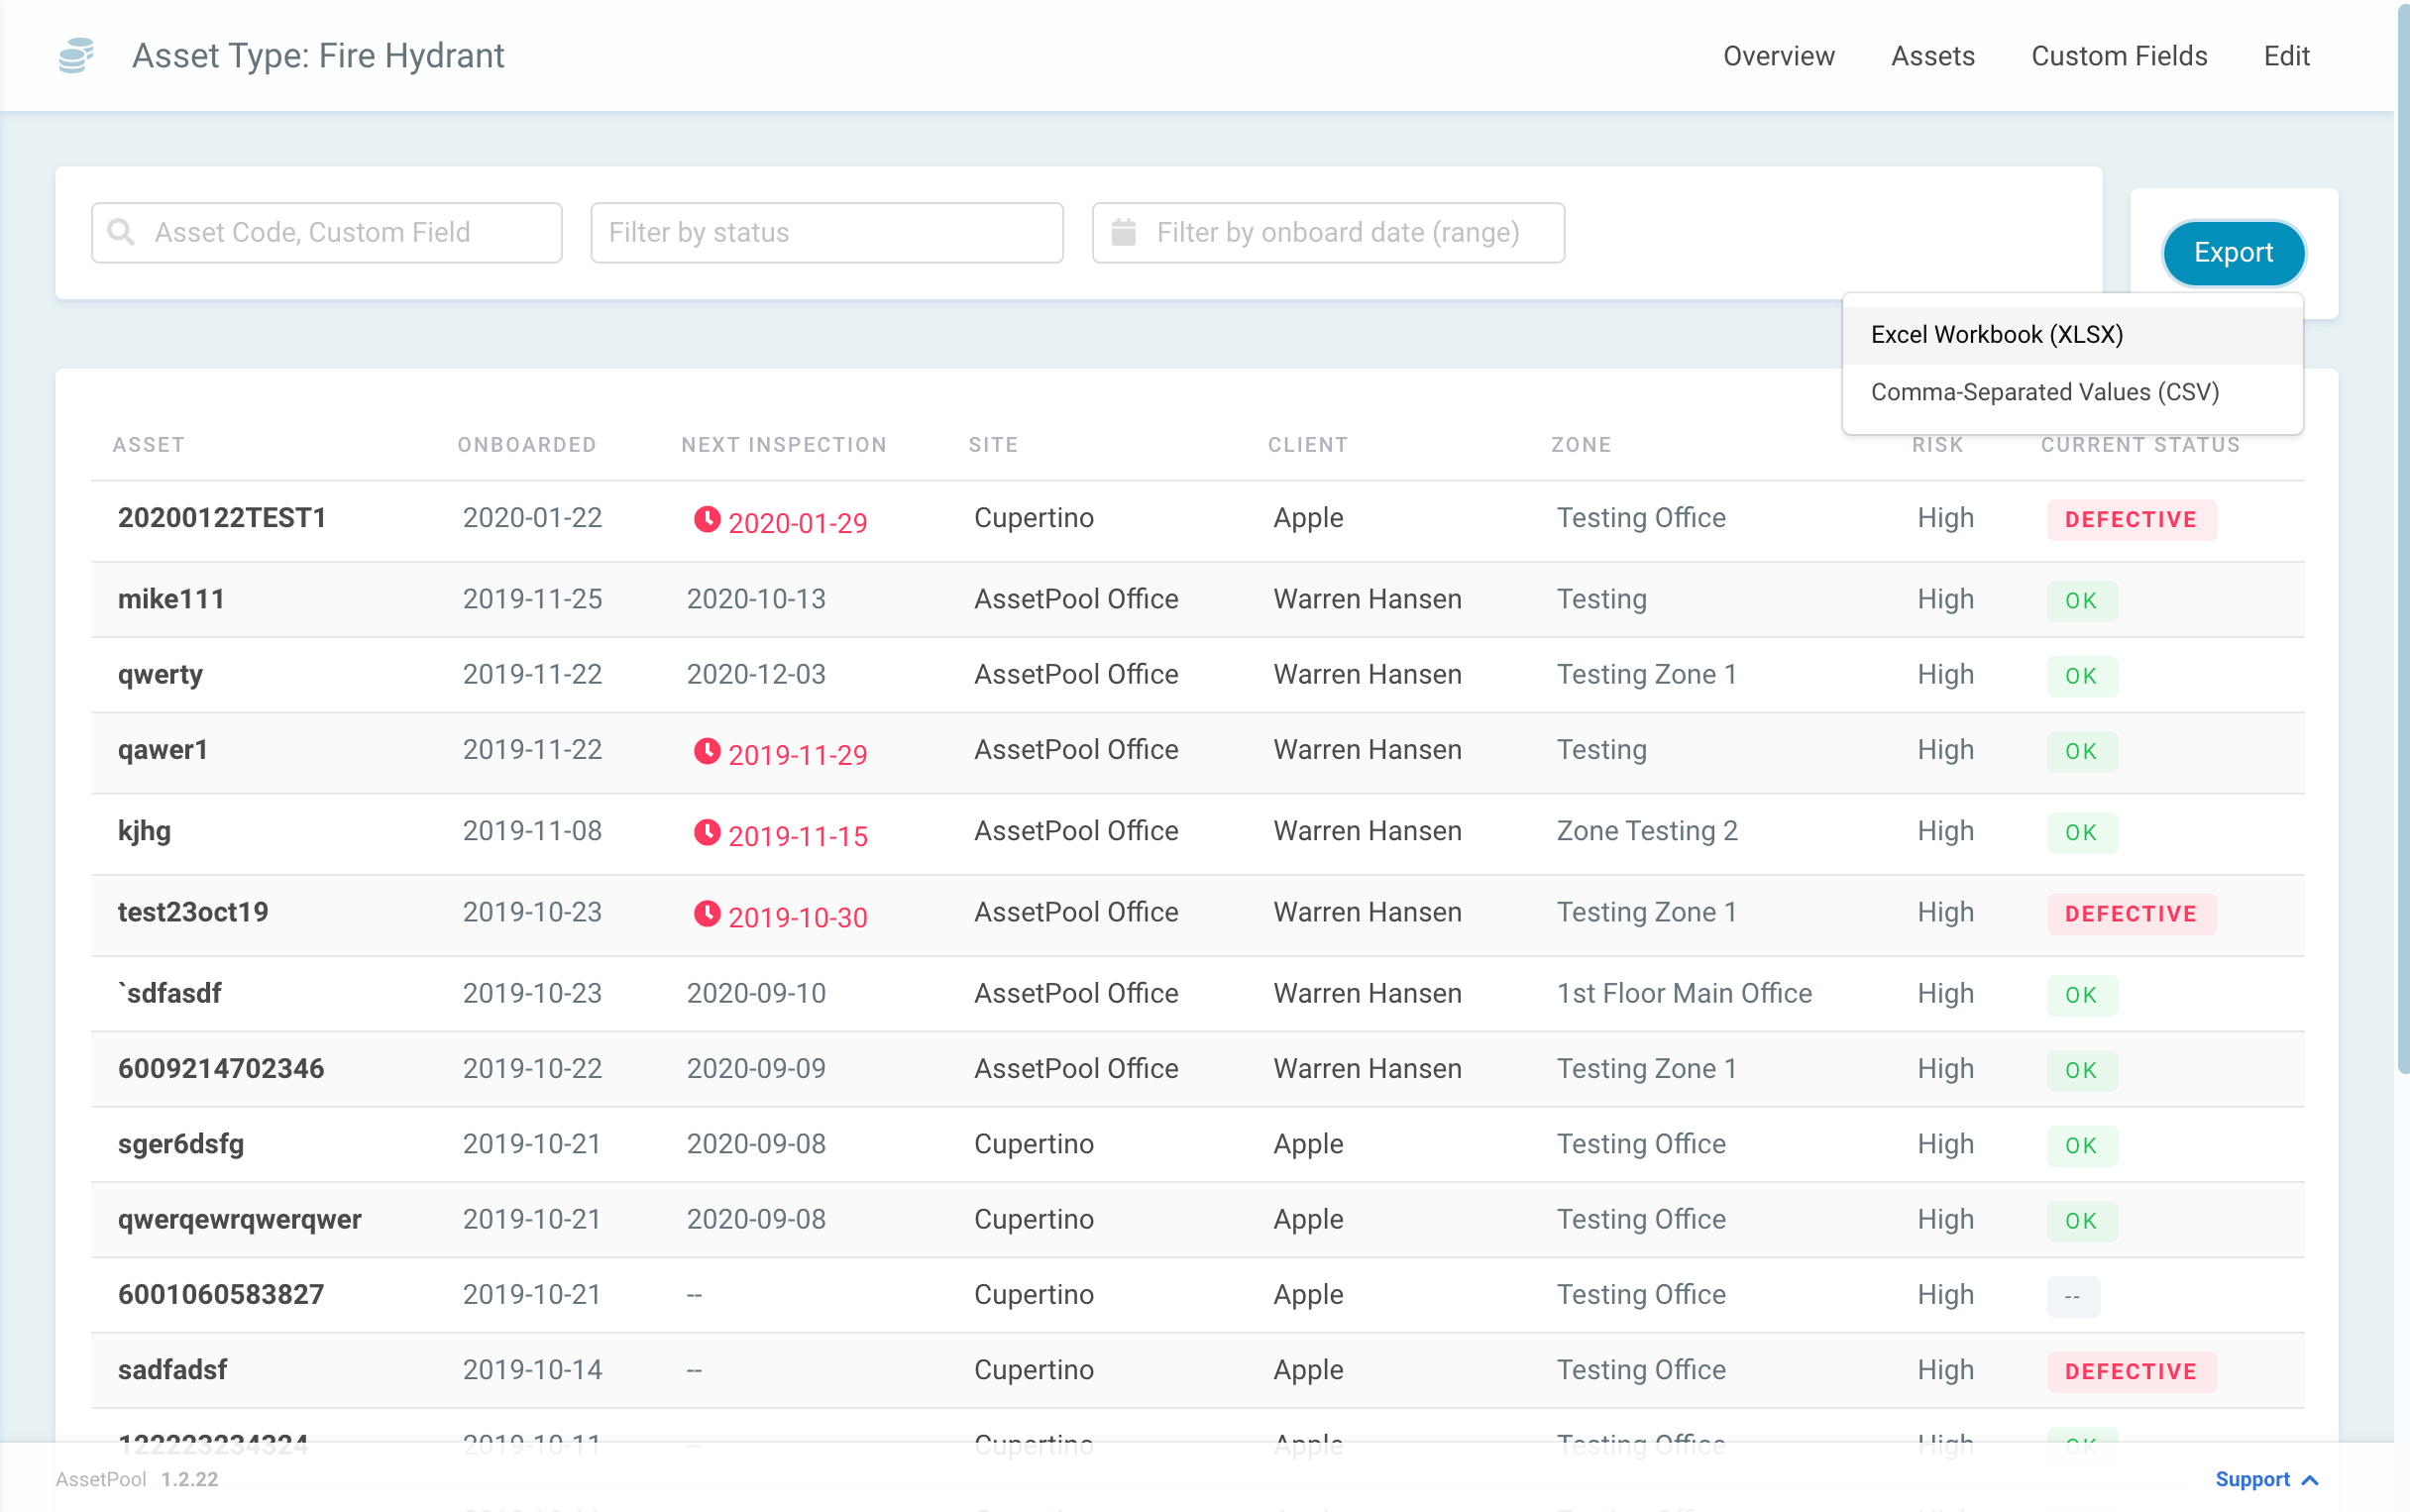Switch to the Custom Fields tab
This screenshot has height=1512, width=2410.
(2117, 56)
